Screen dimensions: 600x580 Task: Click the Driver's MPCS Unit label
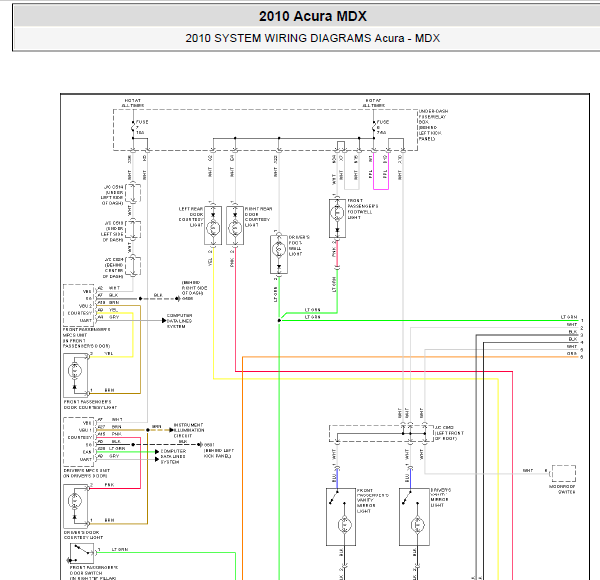coord(86,473)
